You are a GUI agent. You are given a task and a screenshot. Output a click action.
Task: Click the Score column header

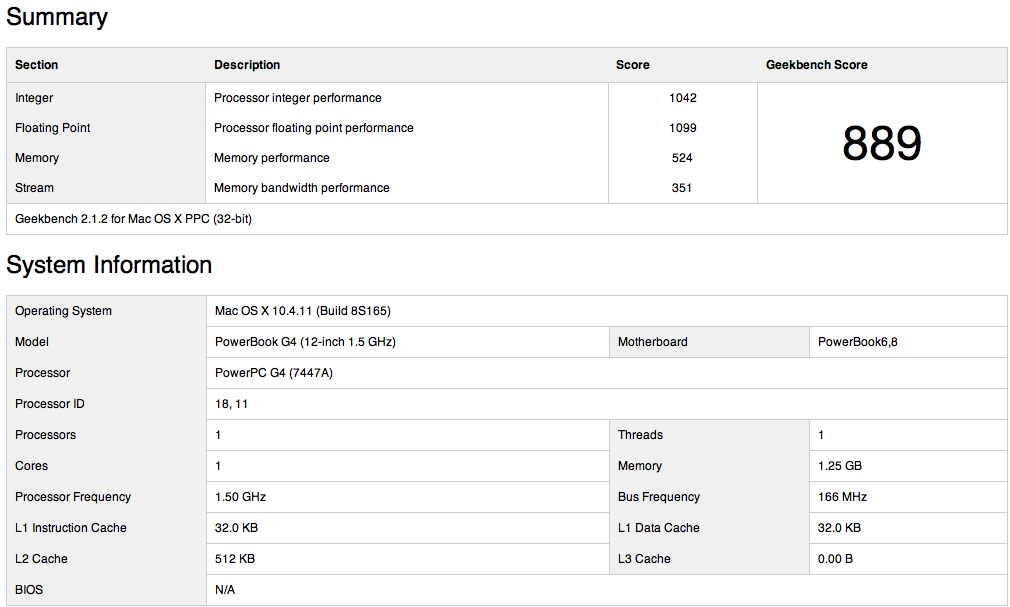click(x=633, y=64)
